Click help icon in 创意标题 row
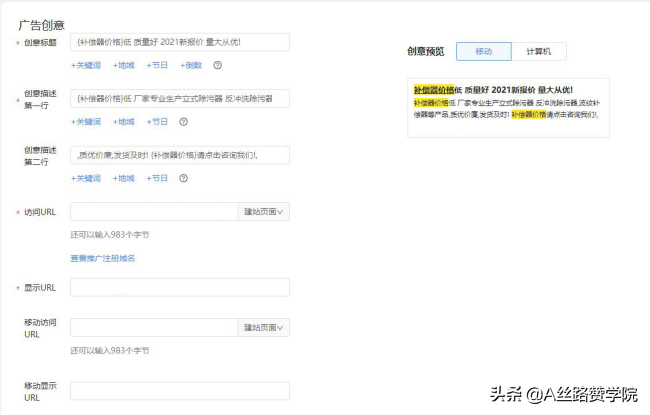 [x=218, y=65]
